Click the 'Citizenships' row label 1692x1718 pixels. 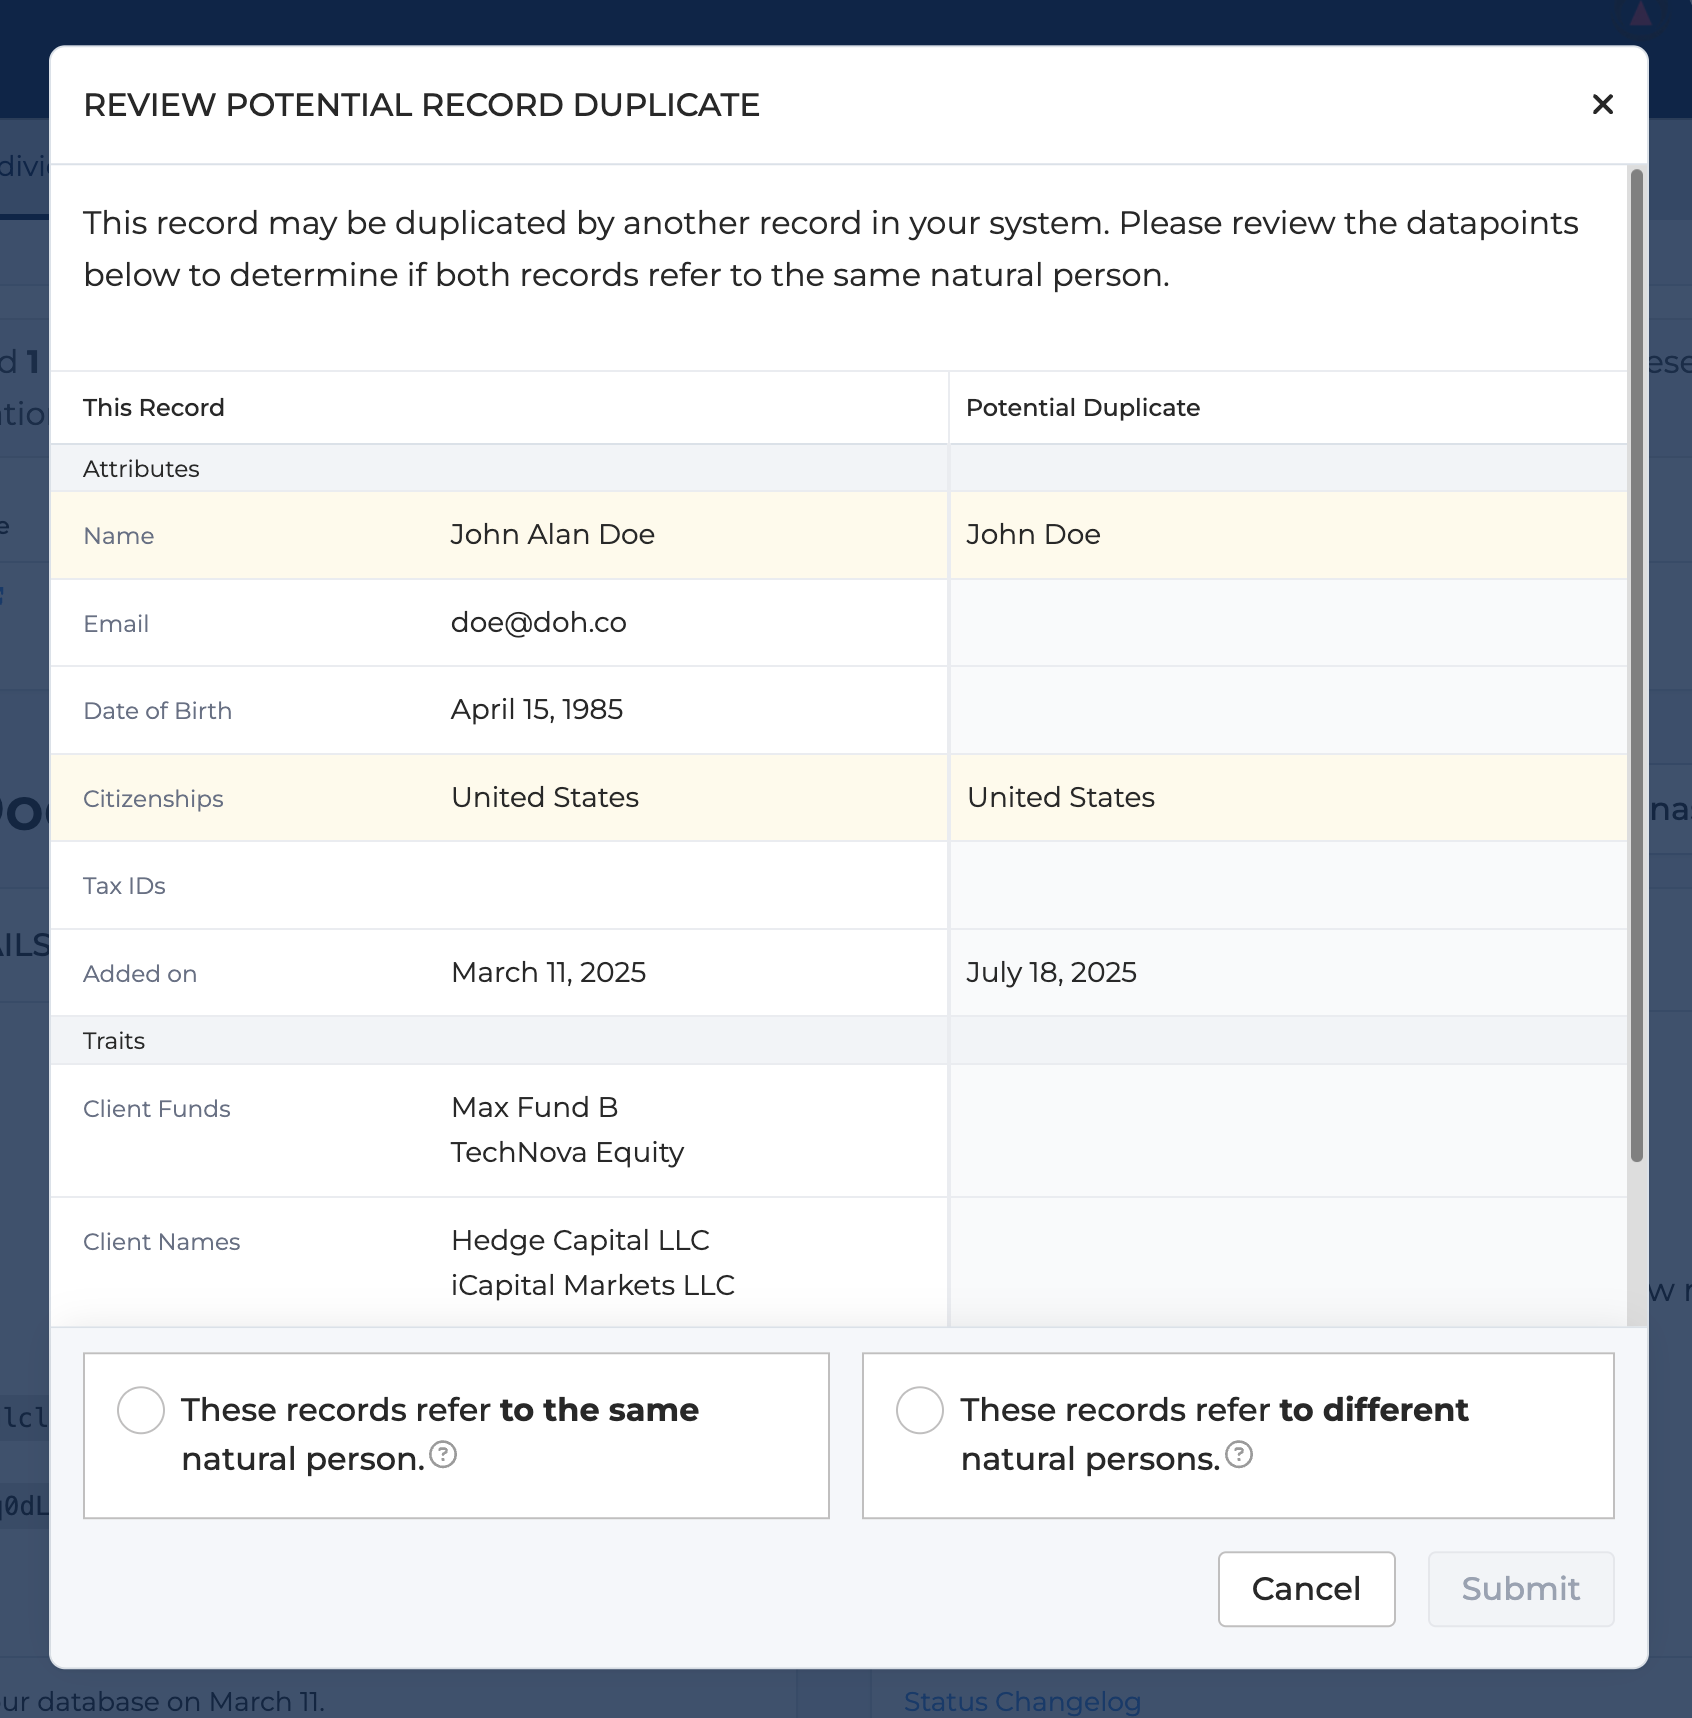pos(153,799)
